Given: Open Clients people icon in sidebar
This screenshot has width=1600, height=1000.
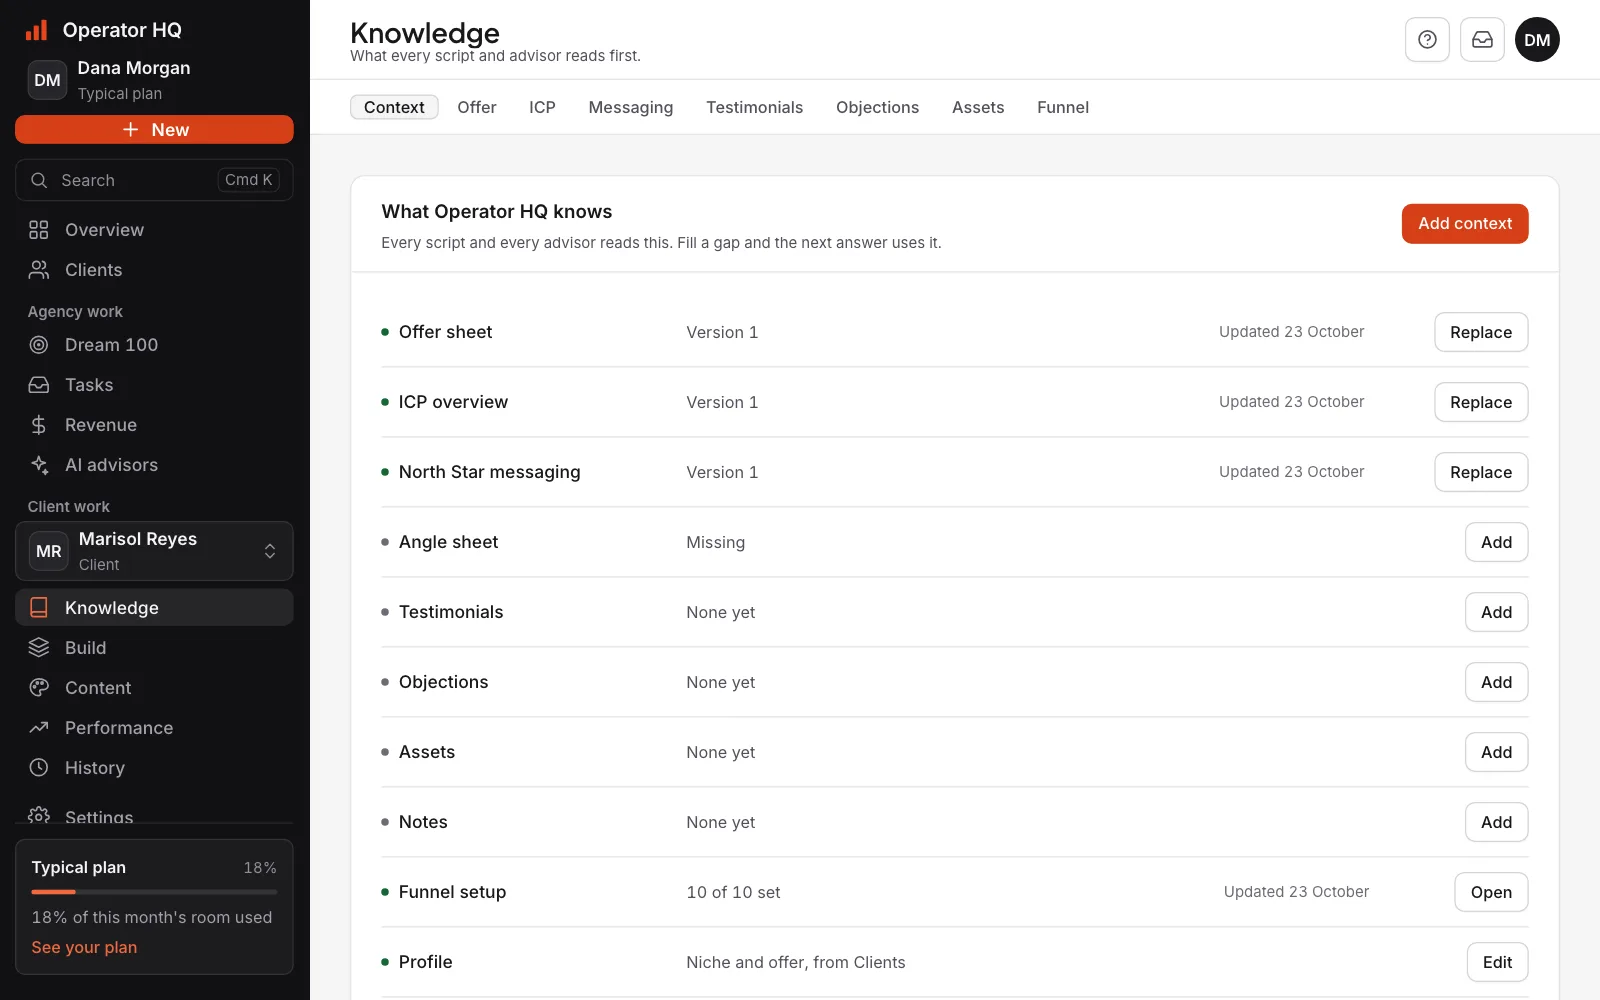Looking at the screenshot, I should point(39,270).
